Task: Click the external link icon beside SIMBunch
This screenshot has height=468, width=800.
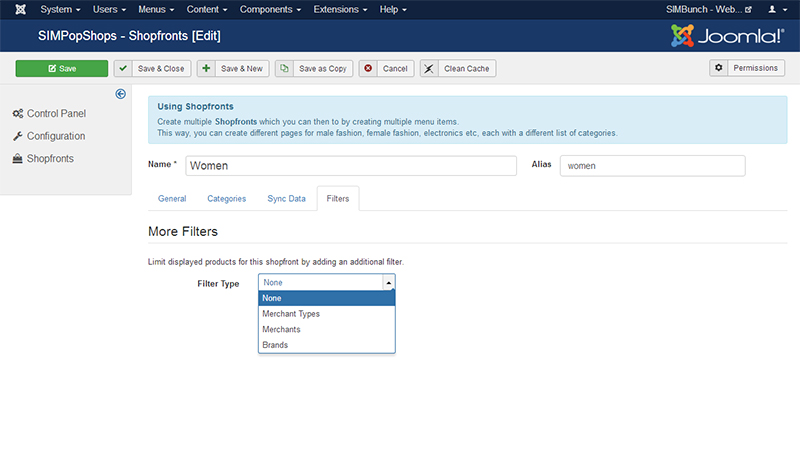Action: click(748, 10)
